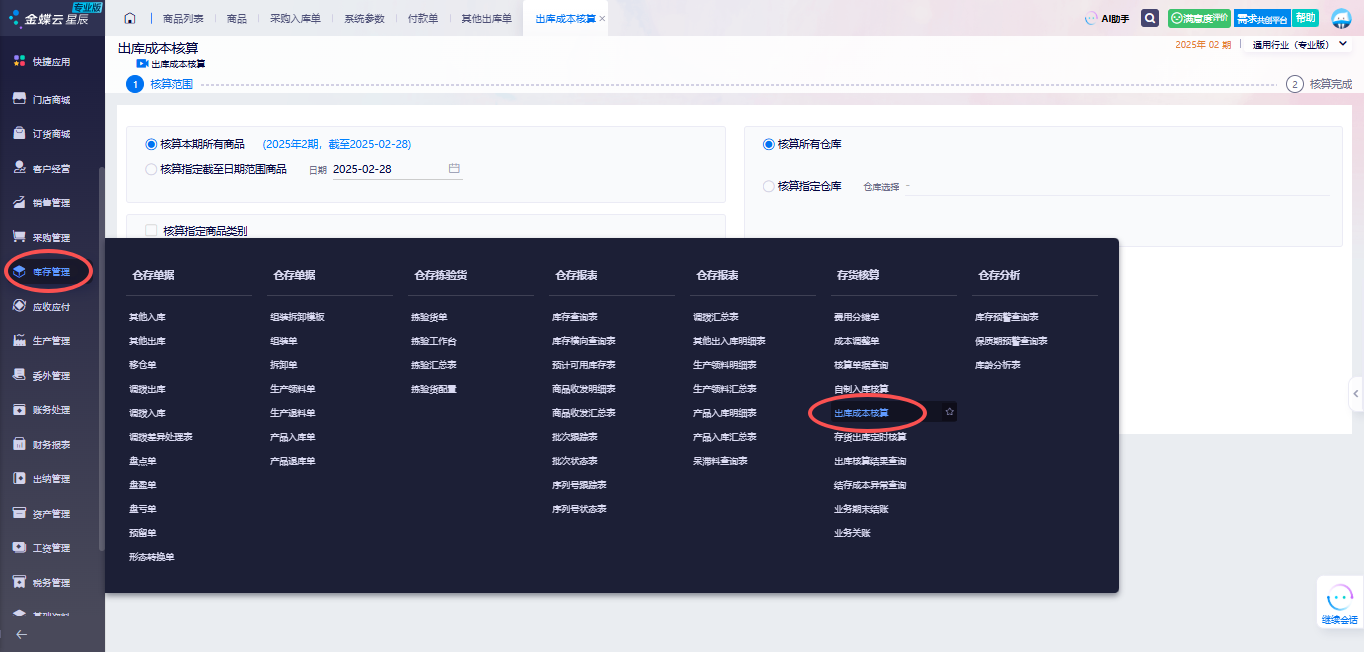
Task: Open the 继续会话 chat bot icon
Action: point(1339,601)
